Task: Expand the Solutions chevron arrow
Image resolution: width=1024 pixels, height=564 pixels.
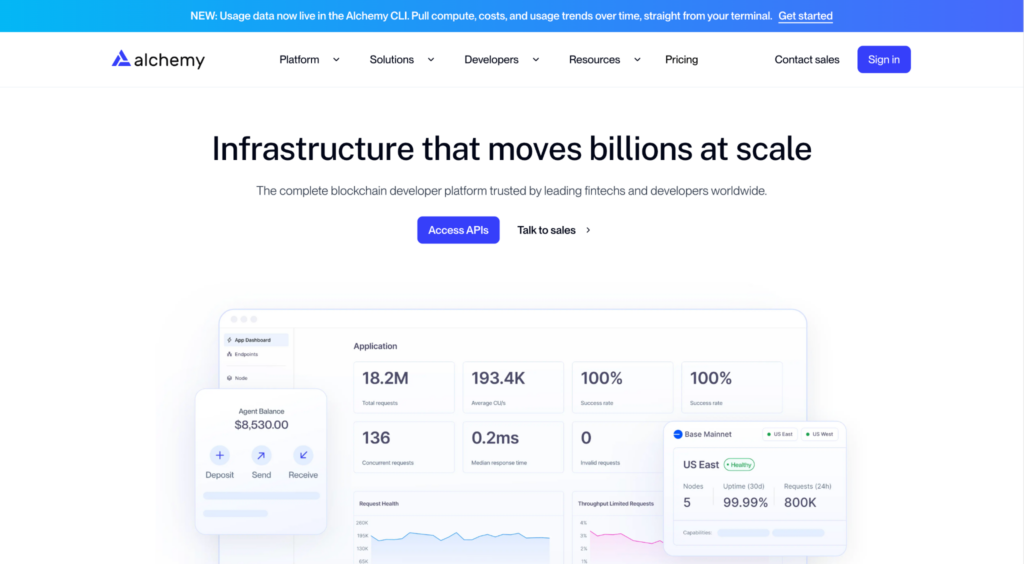Action: pos(431,59)
